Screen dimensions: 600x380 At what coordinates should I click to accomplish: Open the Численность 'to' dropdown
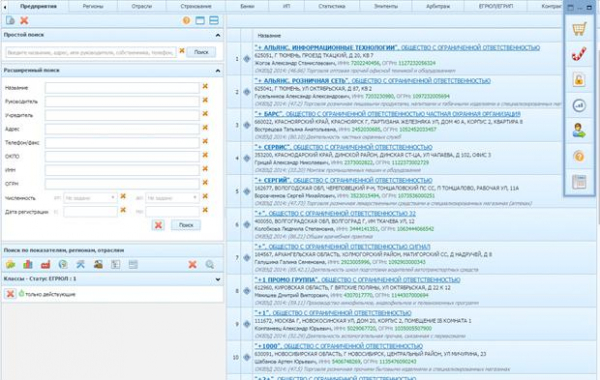[x=172, y=198]
